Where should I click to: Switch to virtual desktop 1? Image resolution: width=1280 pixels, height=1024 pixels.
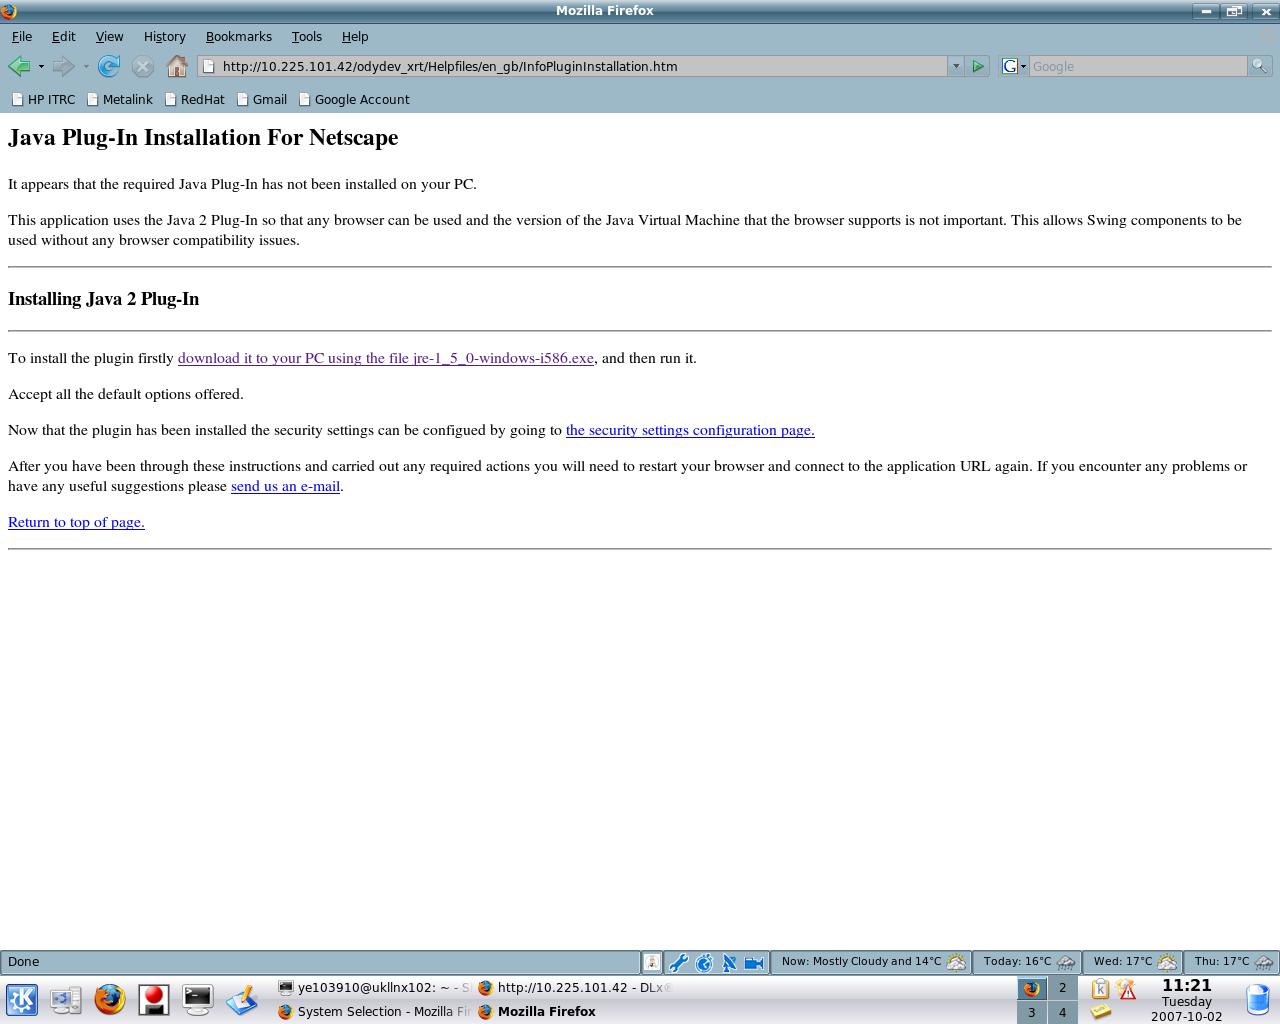pos(1032,988)
